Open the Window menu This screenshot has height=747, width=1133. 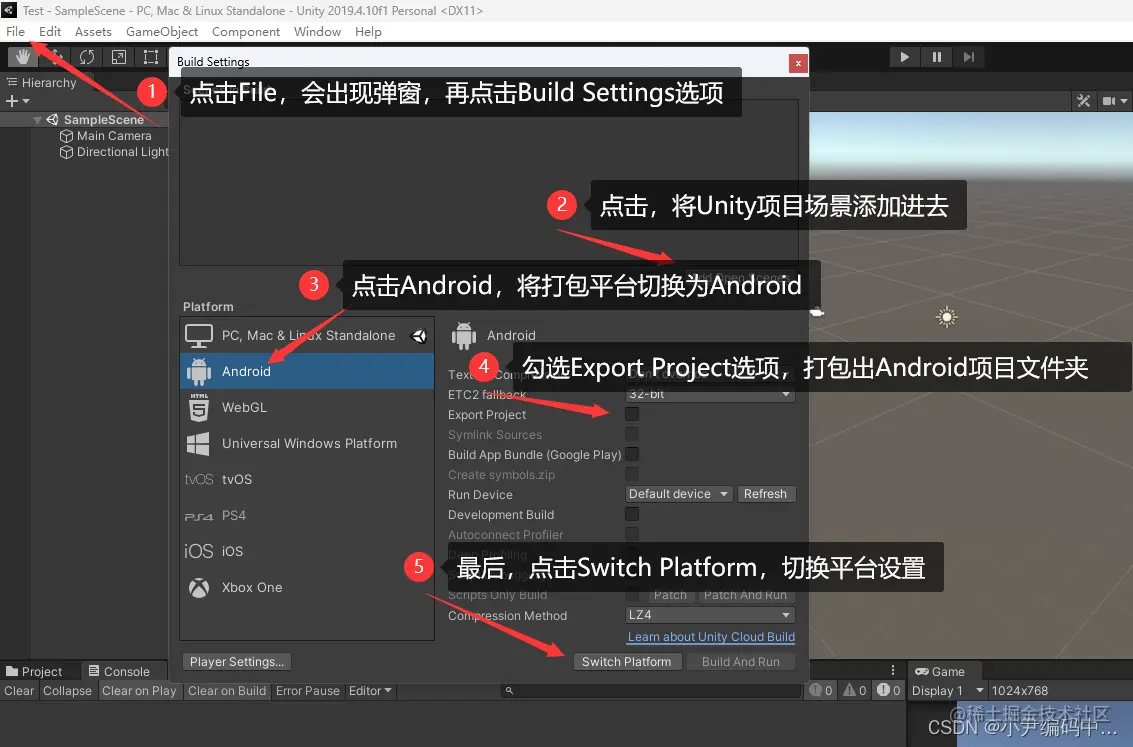[x=317, y=32]
